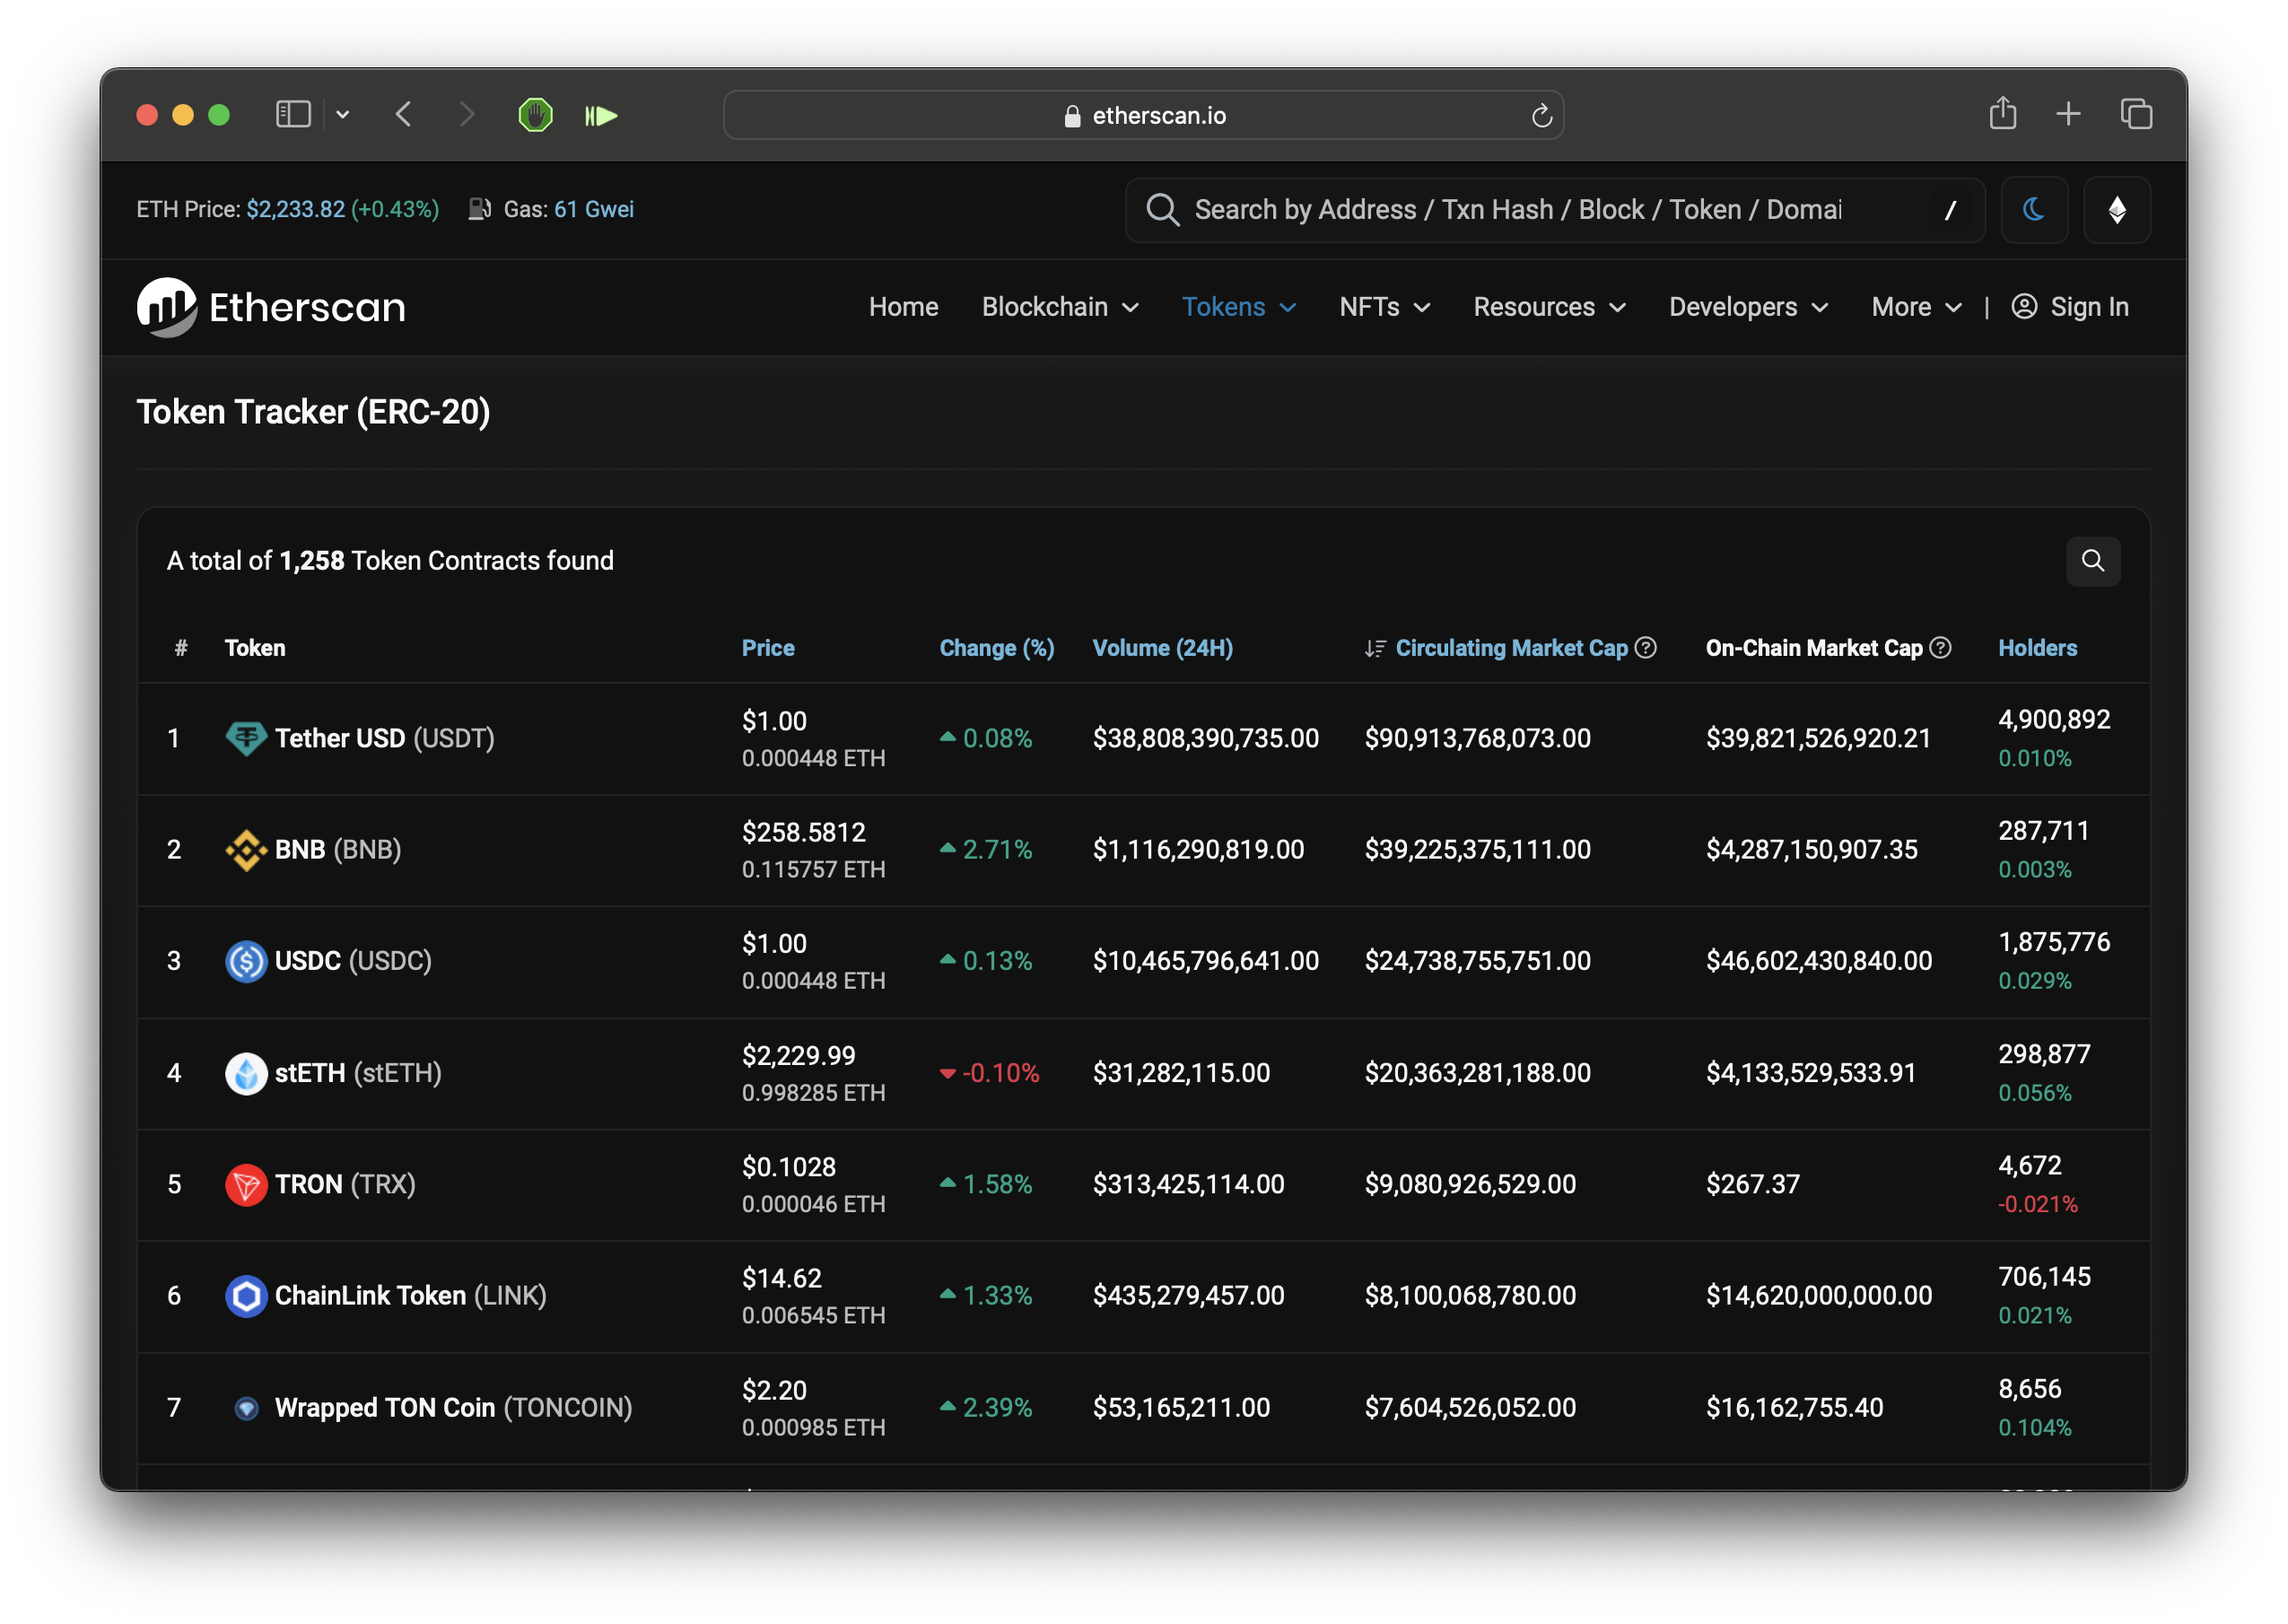Sort by Circulating Market Cap
2288x1624 pixels.
point(1511,648)
